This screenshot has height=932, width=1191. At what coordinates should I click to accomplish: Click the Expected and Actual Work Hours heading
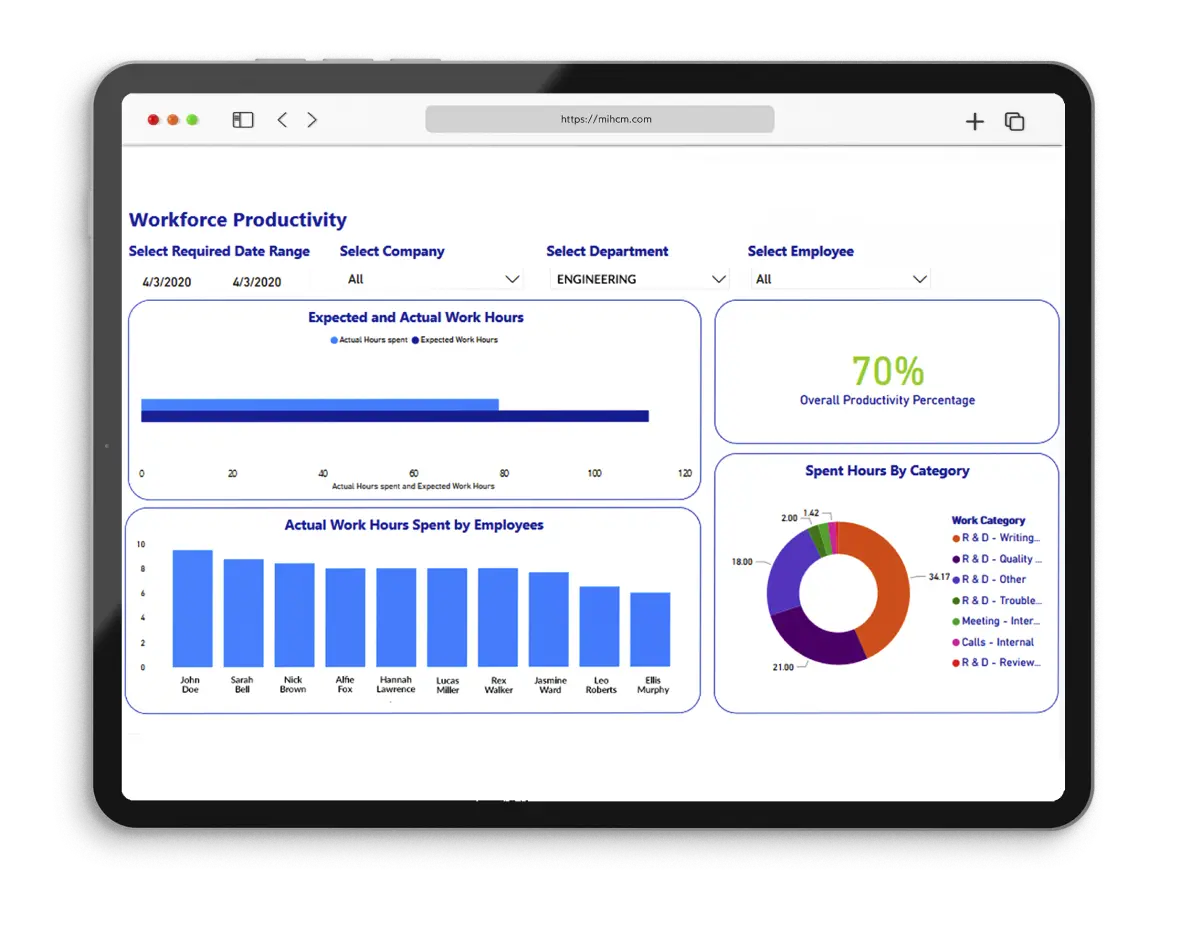415,318
